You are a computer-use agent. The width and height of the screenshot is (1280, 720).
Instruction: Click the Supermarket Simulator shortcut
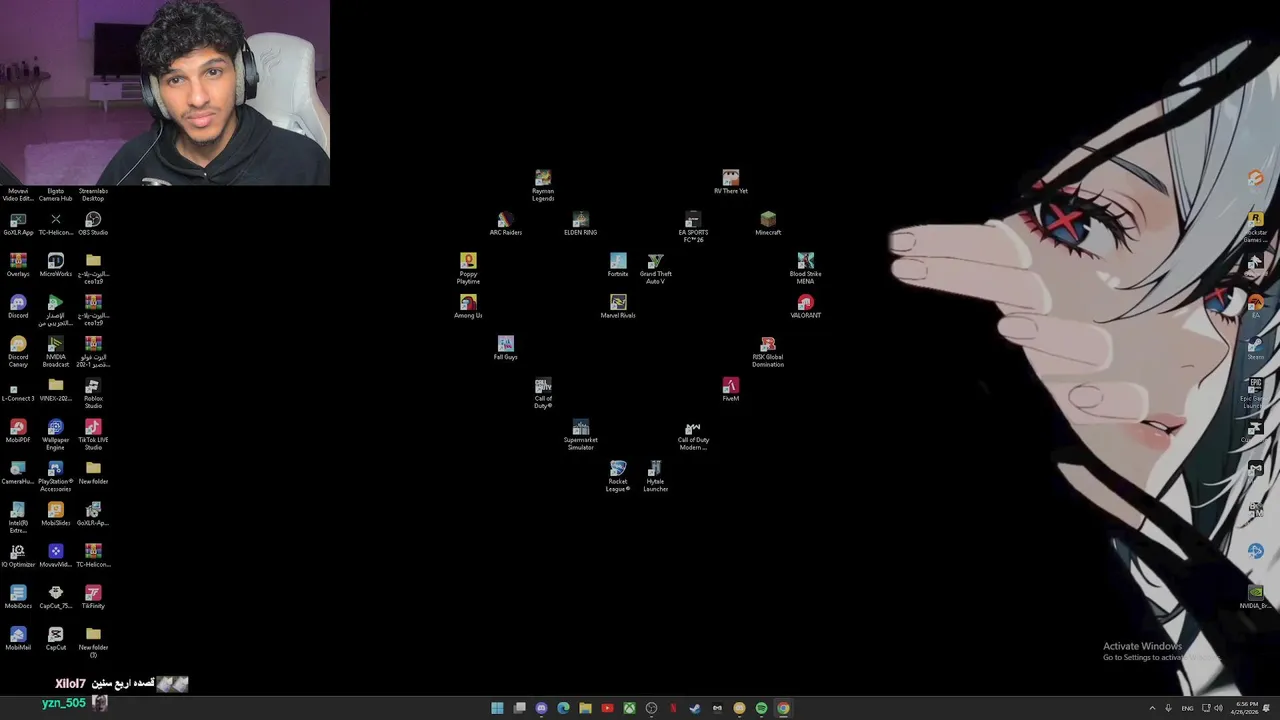coord(581,435)
